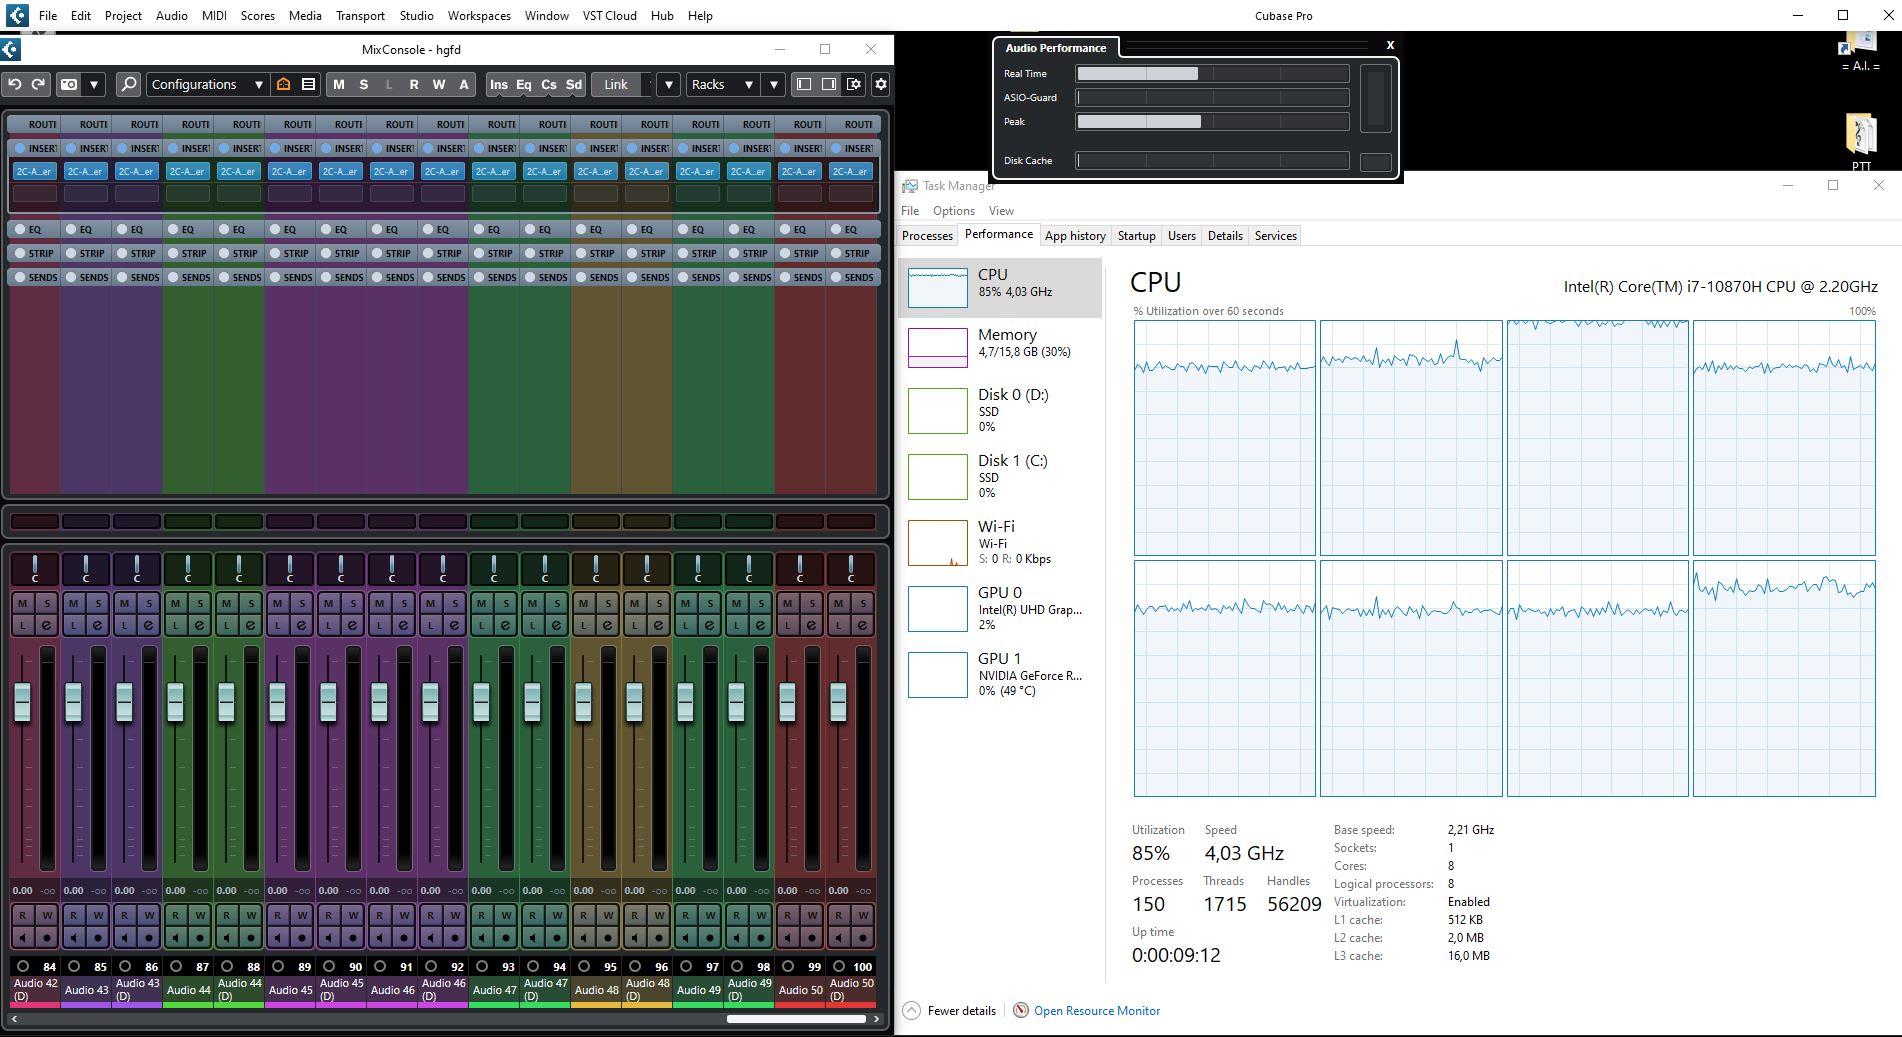Image resolution: width=1902 pixels, height=1037 pixels.
Task: Open the EQ rack header on first channel
Action: coord(34,229)
